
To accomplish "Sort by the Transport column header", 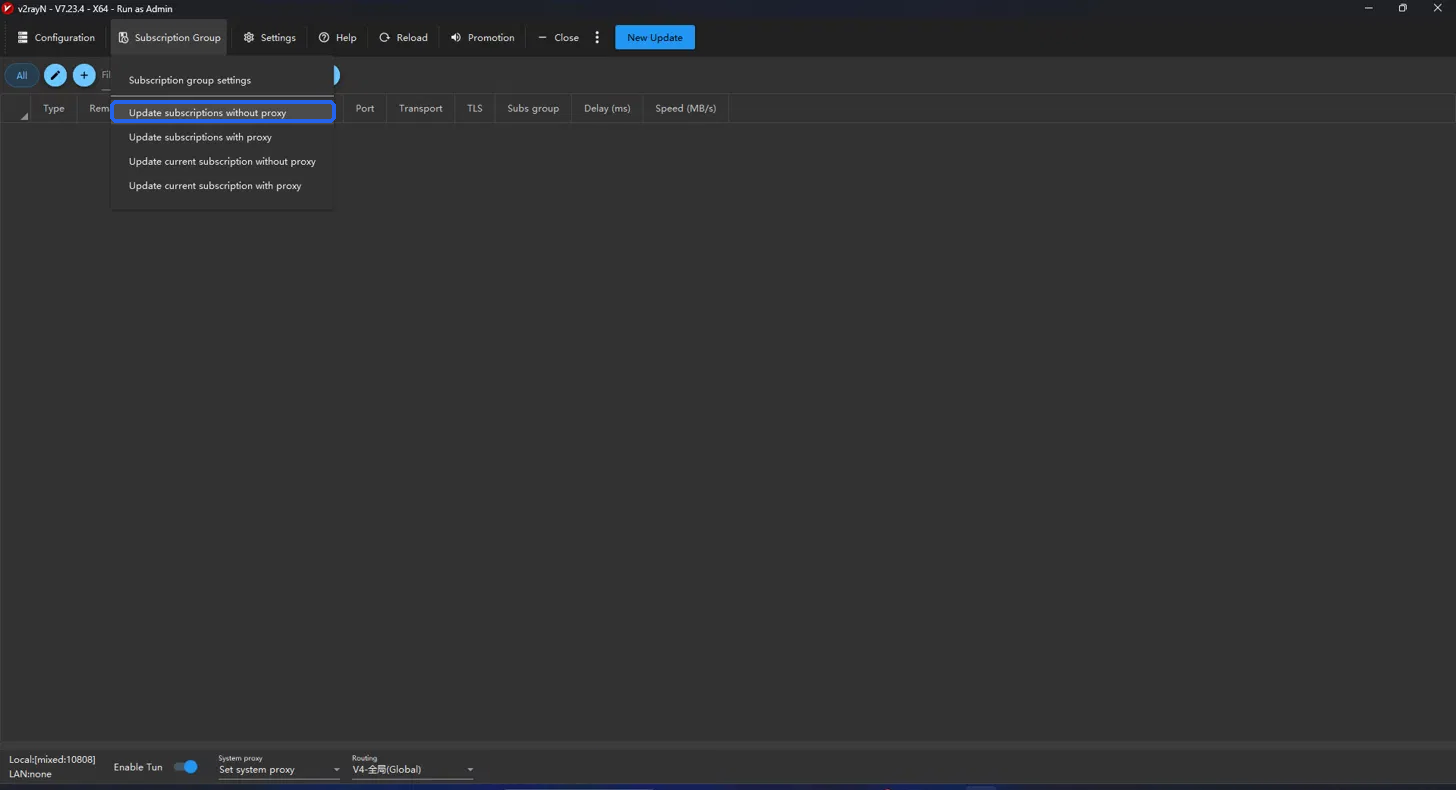I will pos(421,108).
